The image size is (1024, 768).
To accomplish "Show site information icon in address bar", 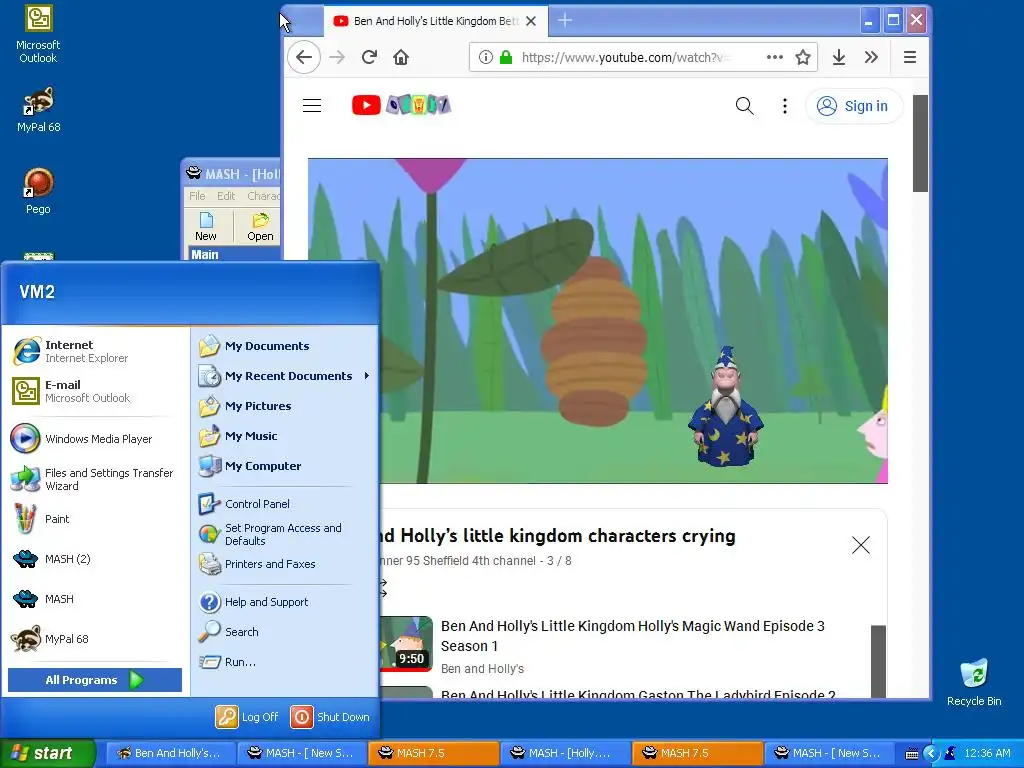I will (x=485, y=57).
